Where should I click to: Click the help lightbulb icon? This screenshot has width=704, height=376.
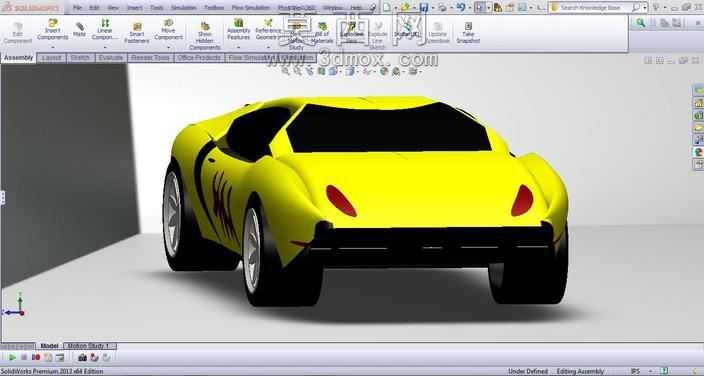pos(656,7)
